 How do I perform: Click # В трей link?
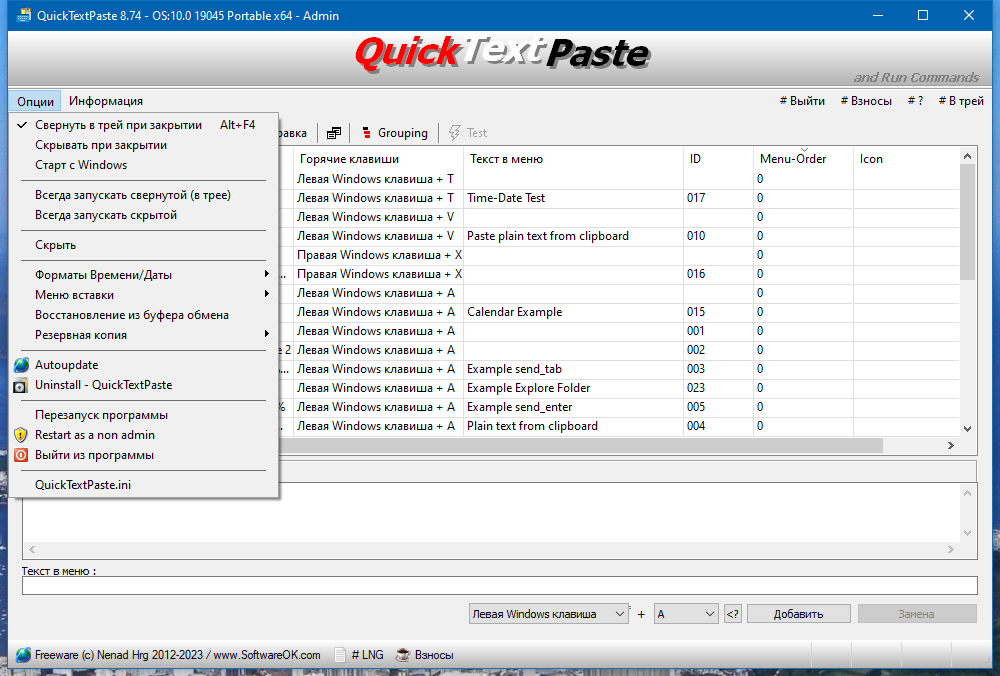(x=961, y=101)
